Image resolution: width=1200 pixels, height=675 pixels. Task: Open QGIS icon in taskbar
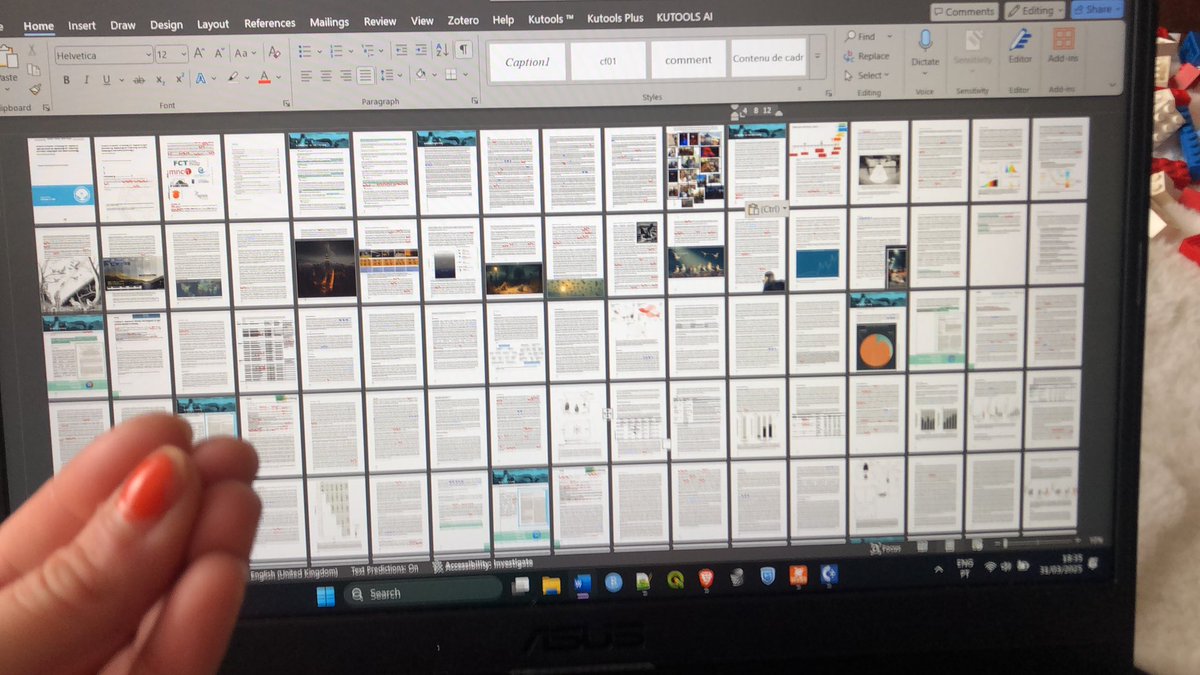pyautogui.click(x=675, y=579)
